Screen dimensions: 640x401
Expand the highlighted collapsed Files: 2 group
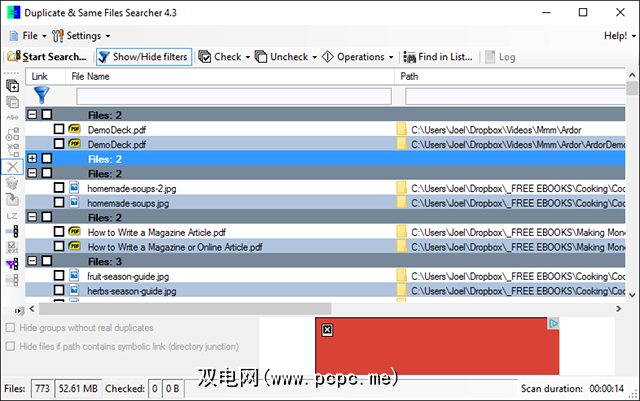coord(32,158)
